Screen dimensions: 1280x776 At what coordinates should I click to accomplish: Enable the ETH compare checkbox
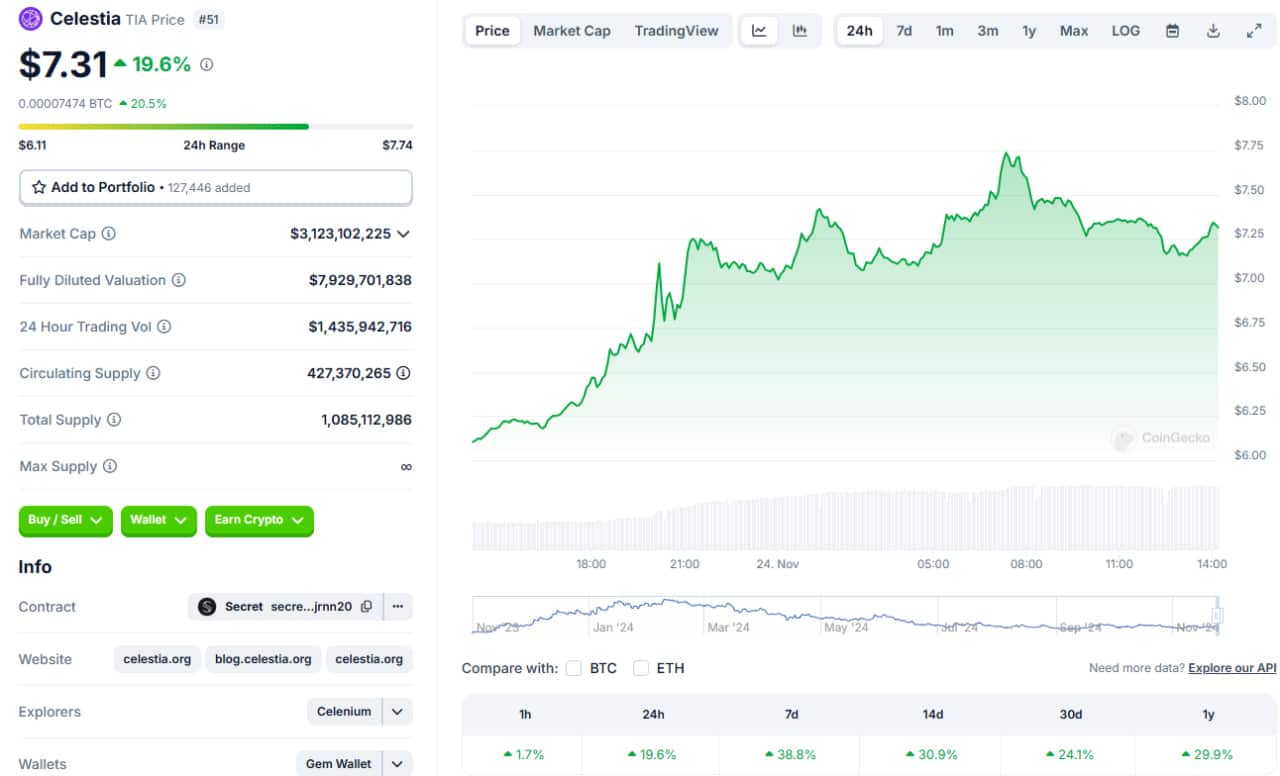641,668
